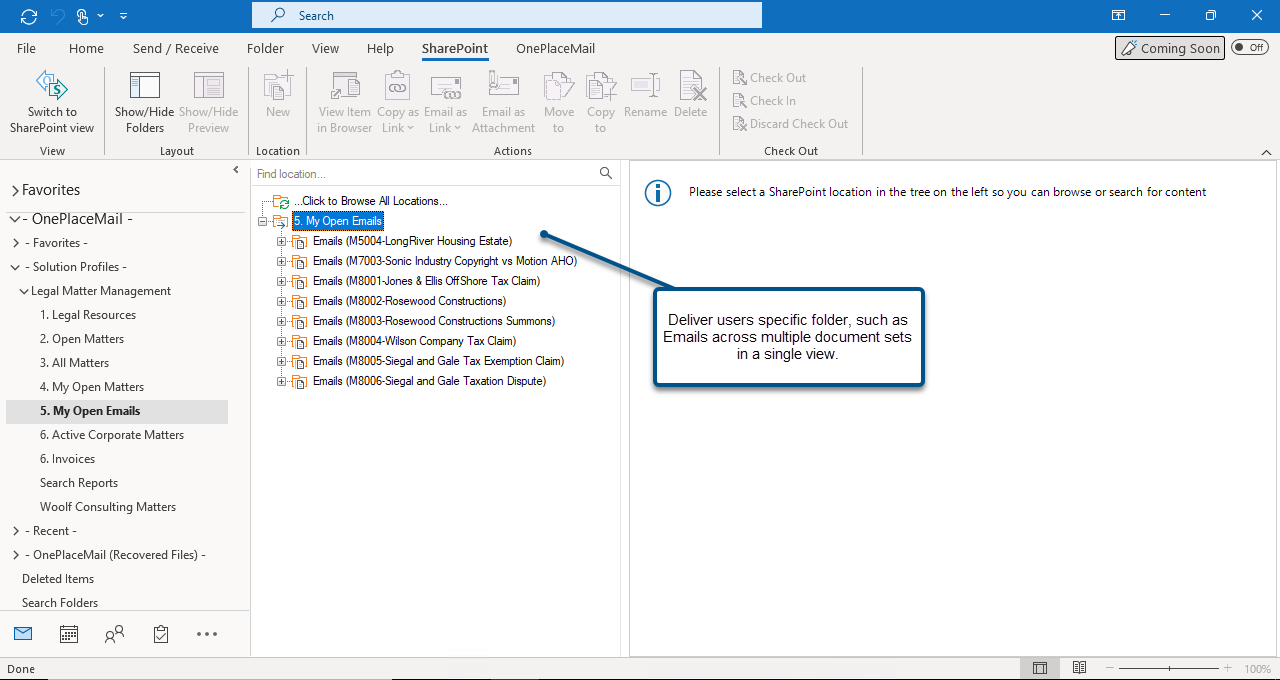
Task: Open the Copy as Link dropdown
Action: (x=398, y=120)
